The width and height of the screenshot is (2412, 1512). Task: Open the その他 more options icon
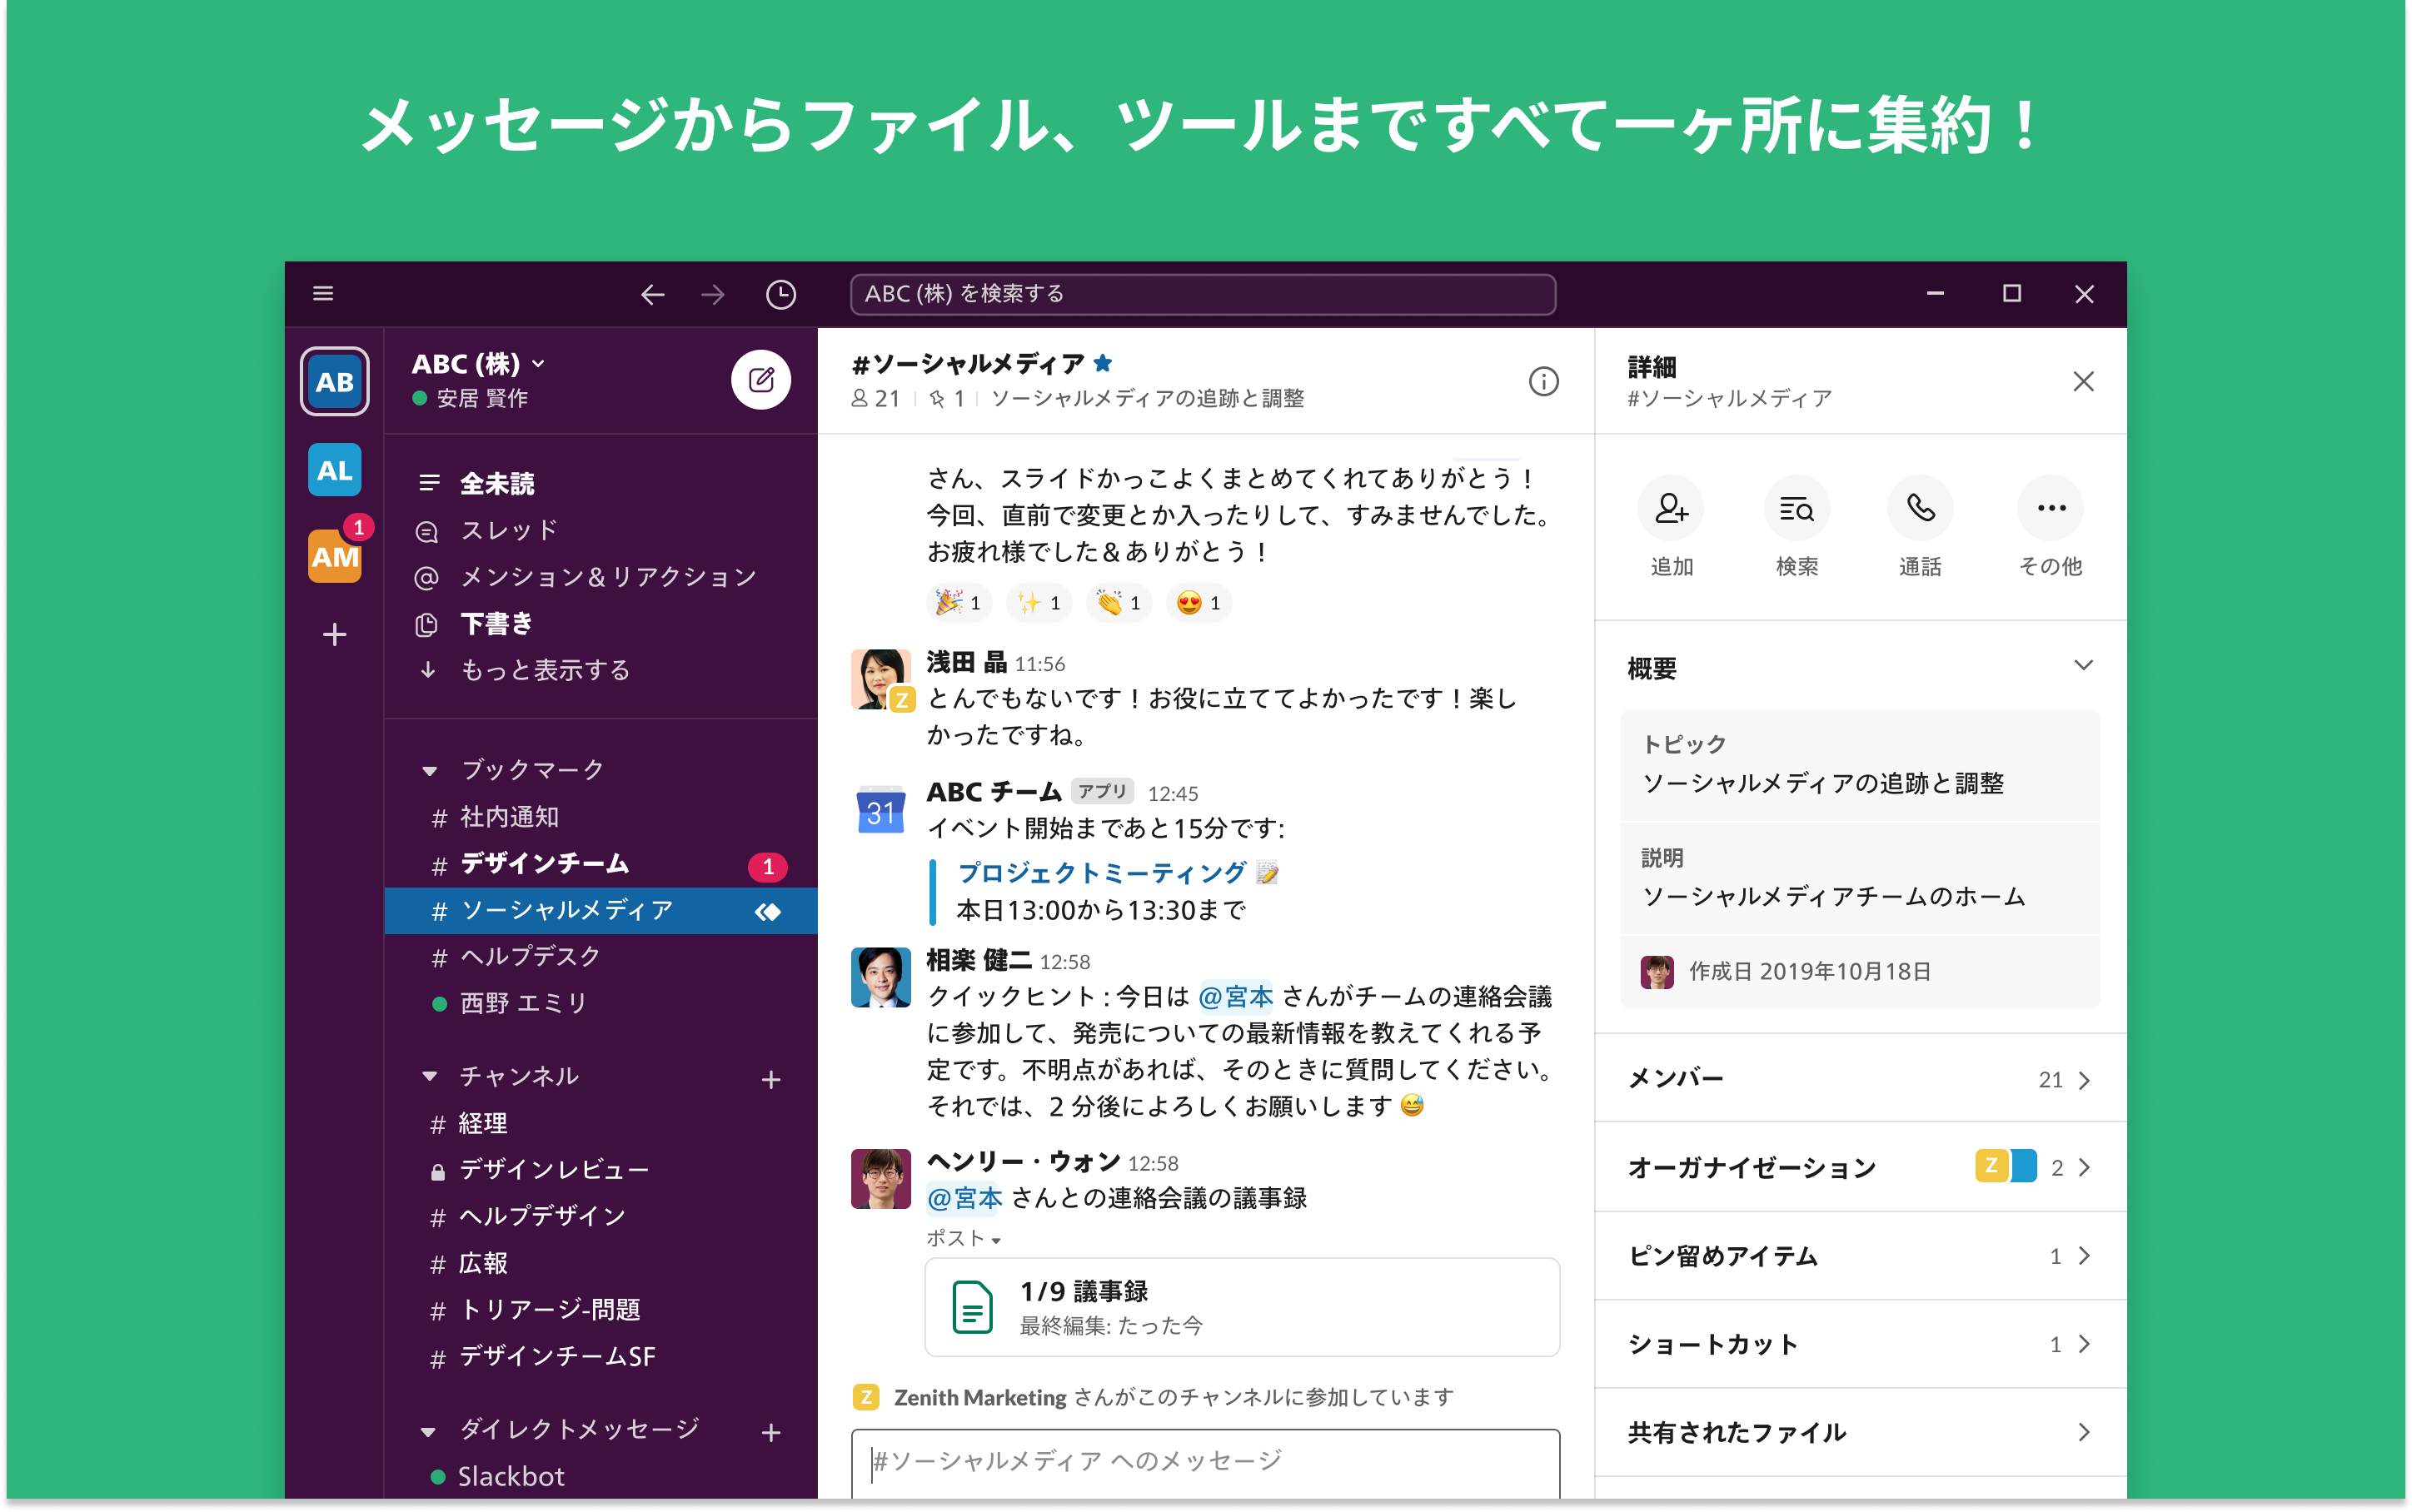pyautogui.click(x=2050, y=508)
